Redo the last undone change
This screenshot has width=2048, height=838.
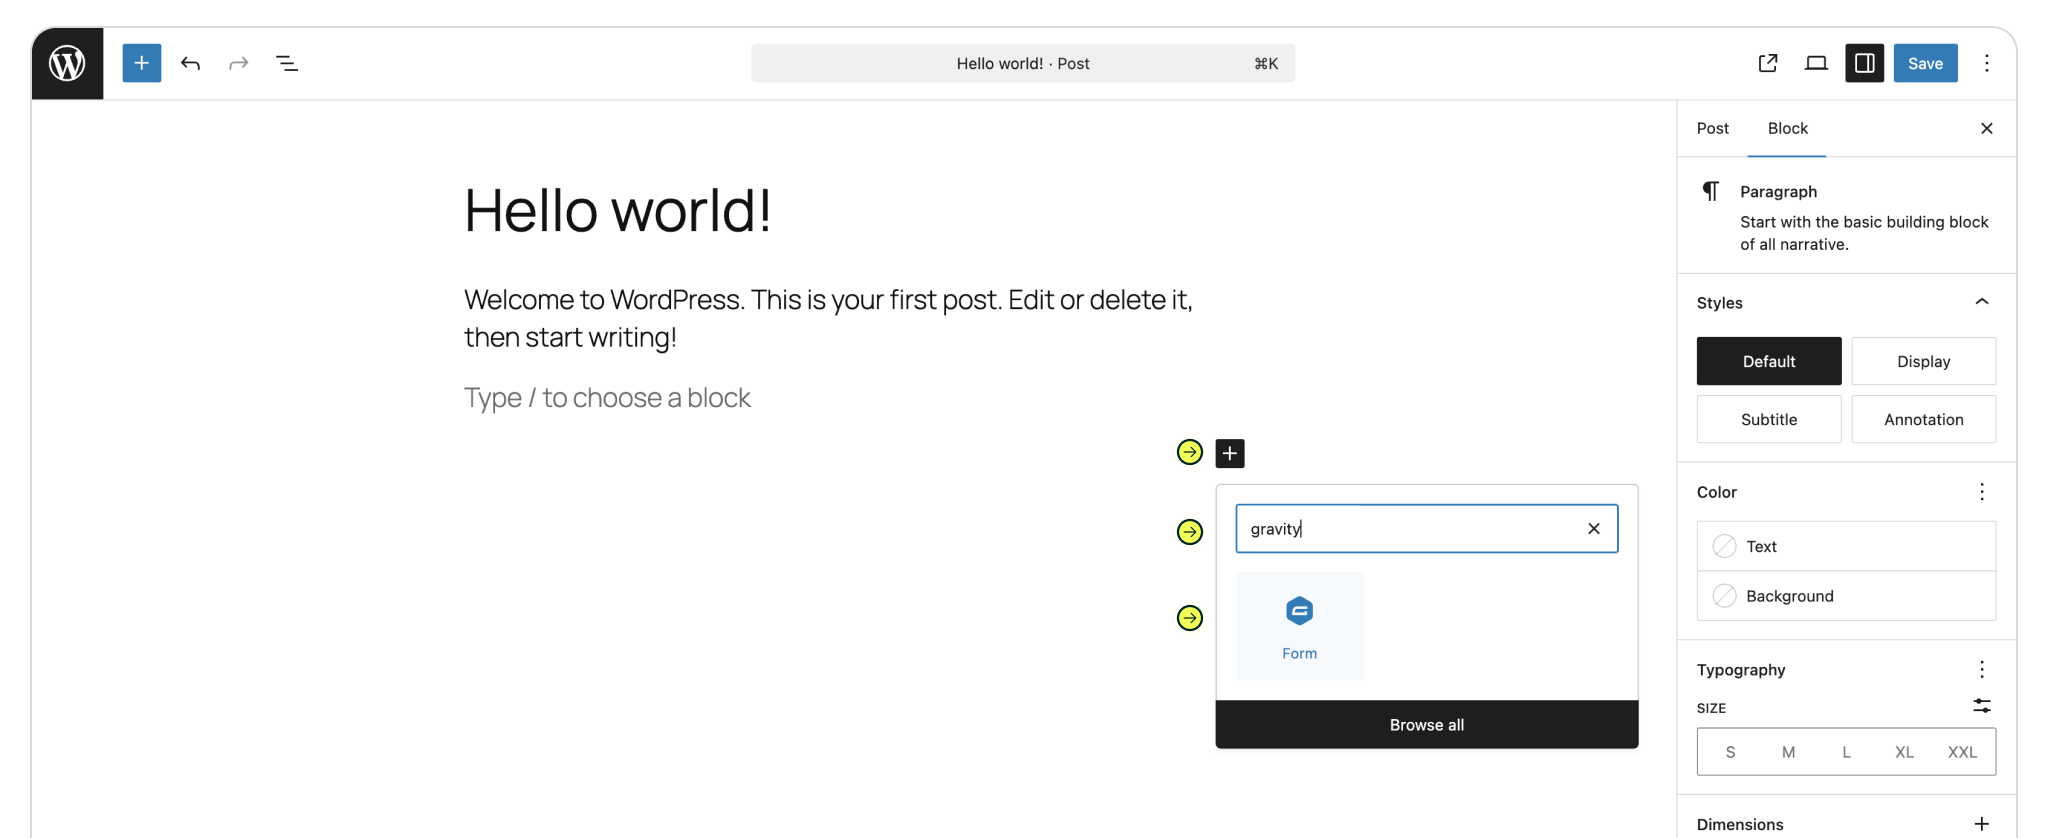238,63
